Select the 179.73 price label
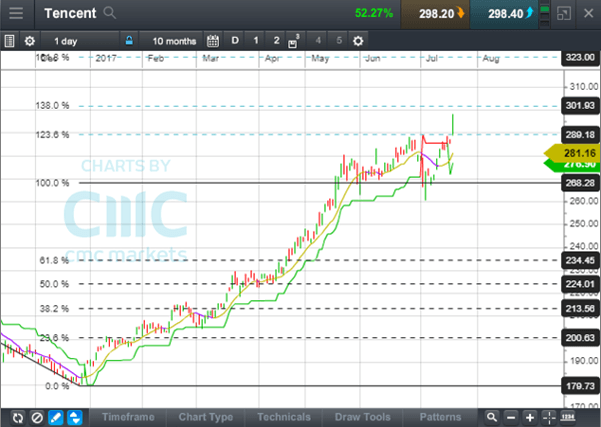 (x=580, y=386)
